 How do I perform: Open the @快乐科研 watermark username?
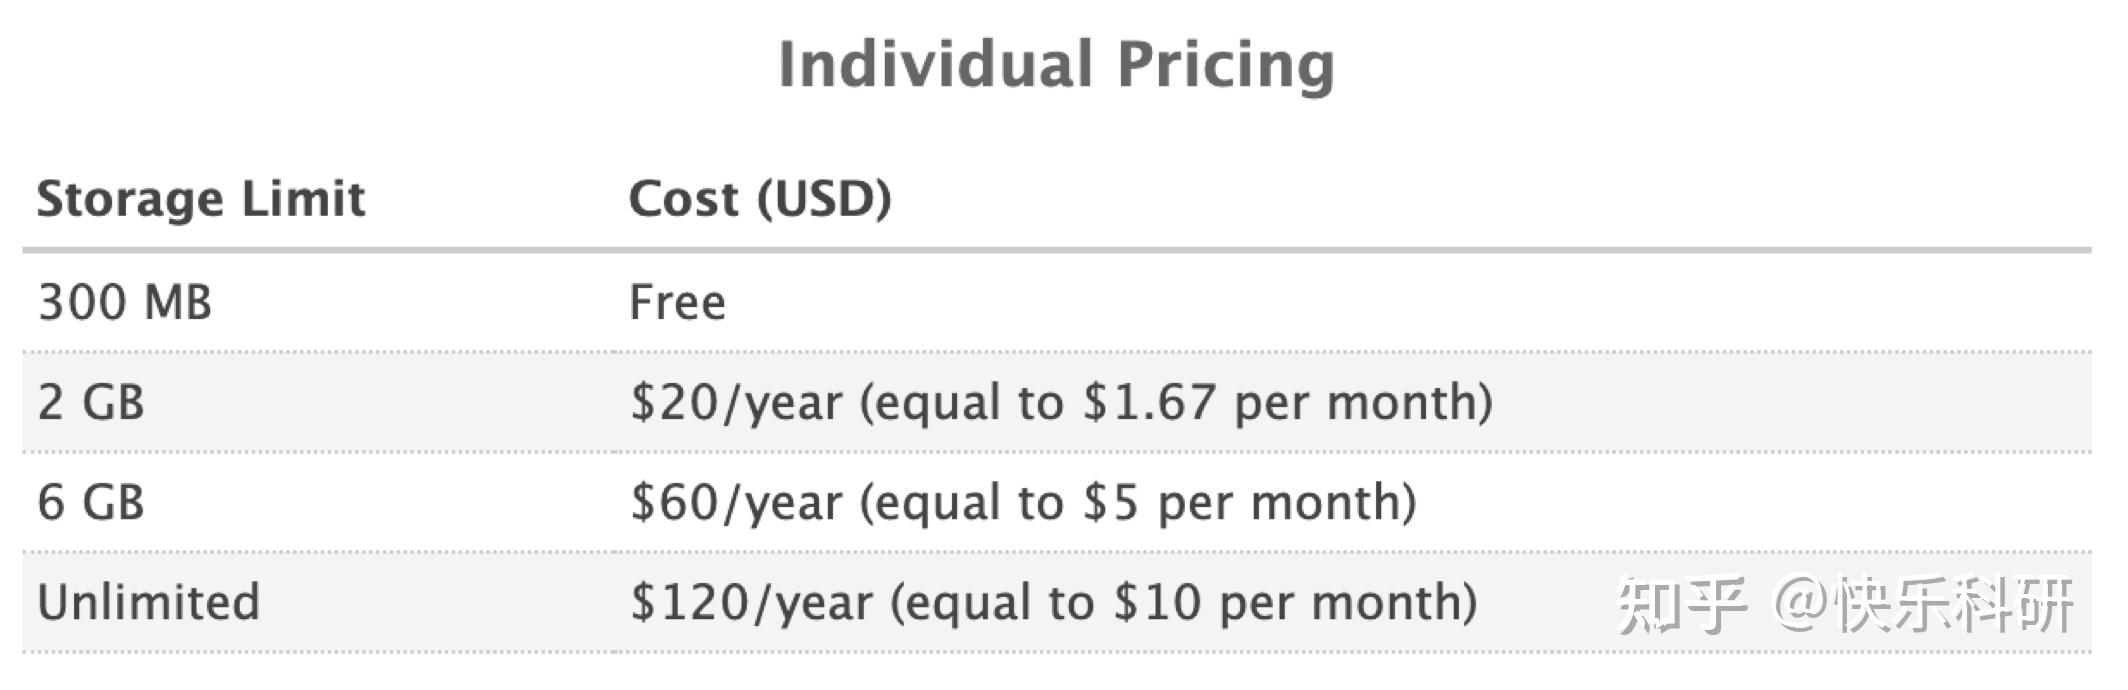[1924, 604]
